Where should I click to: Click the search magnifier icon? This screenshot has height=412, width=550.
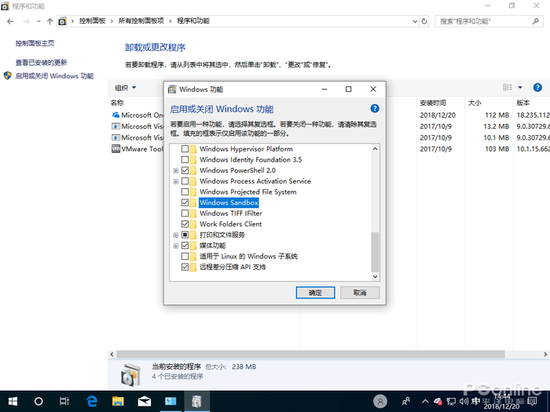point(536,21)
